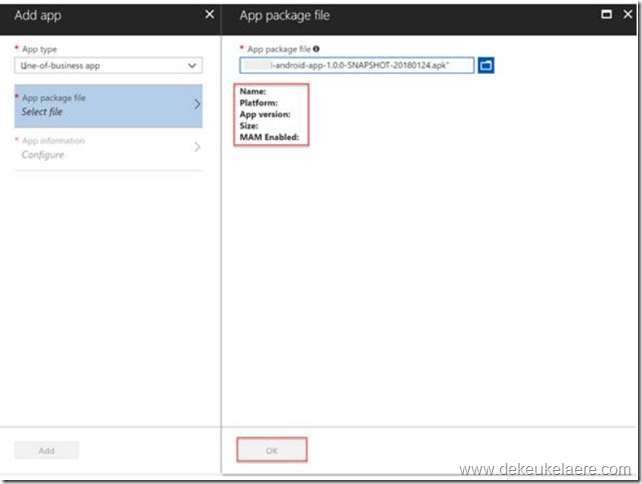Click the App version label
Screen dimensions: 642x484
[x=265, y=114]
